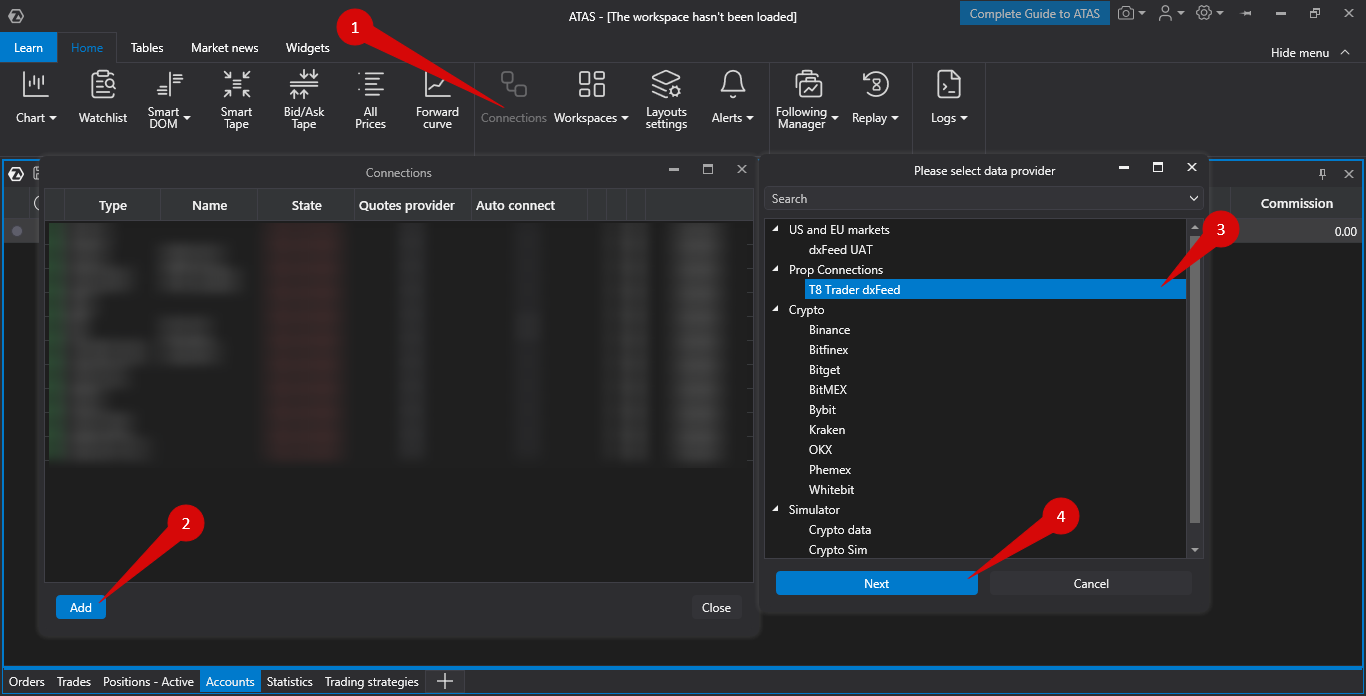Screen dimensions: 1366x696
Task: Open the settings gear menu
Action: pos(1204,13)
